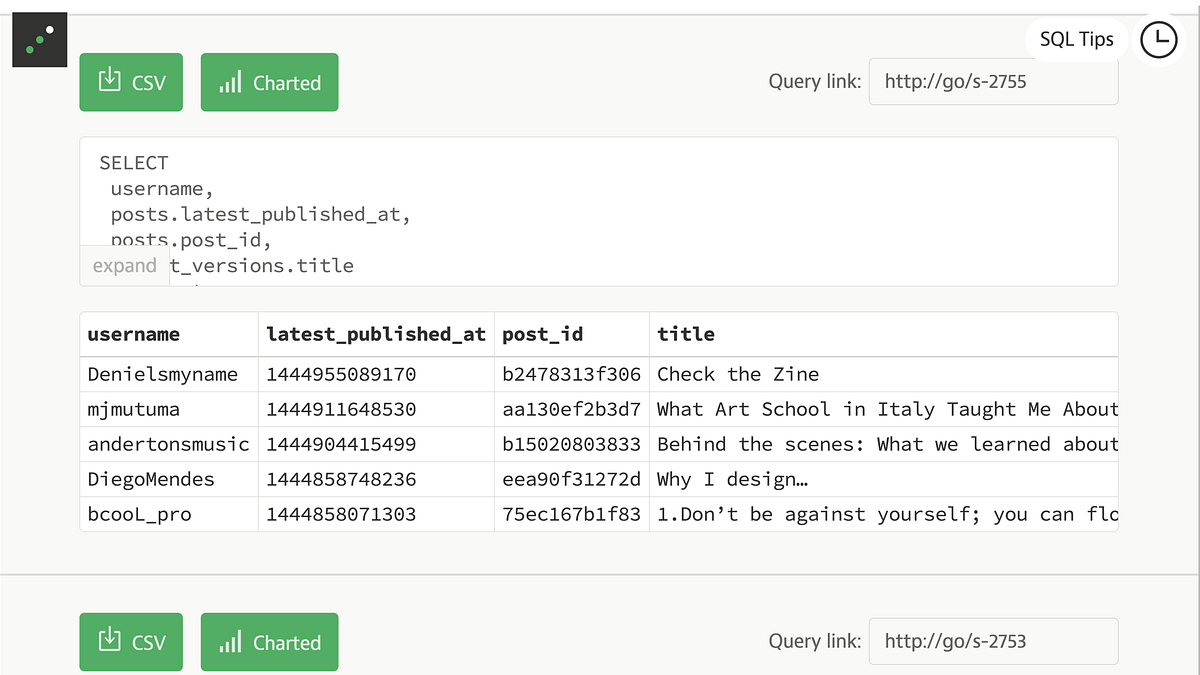1200x675 pixels.
Task: Open SQL Tips
Action: [1076, 40]
